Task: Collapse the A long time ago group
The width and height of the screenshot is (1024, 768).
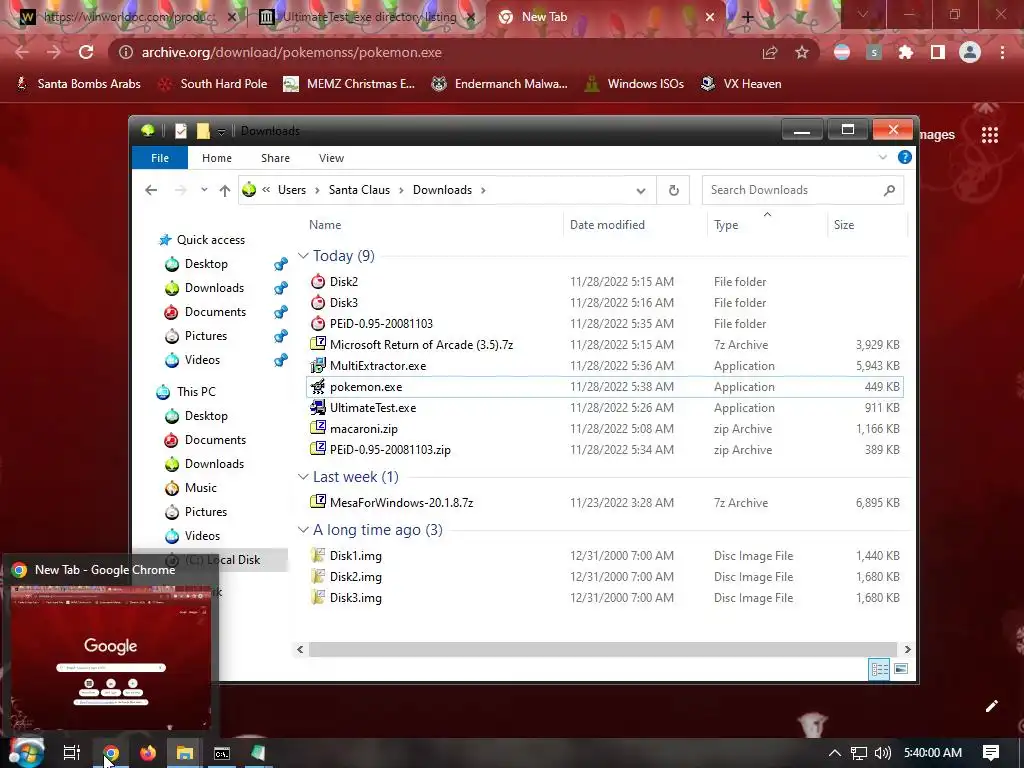Action: coord(303,530)
